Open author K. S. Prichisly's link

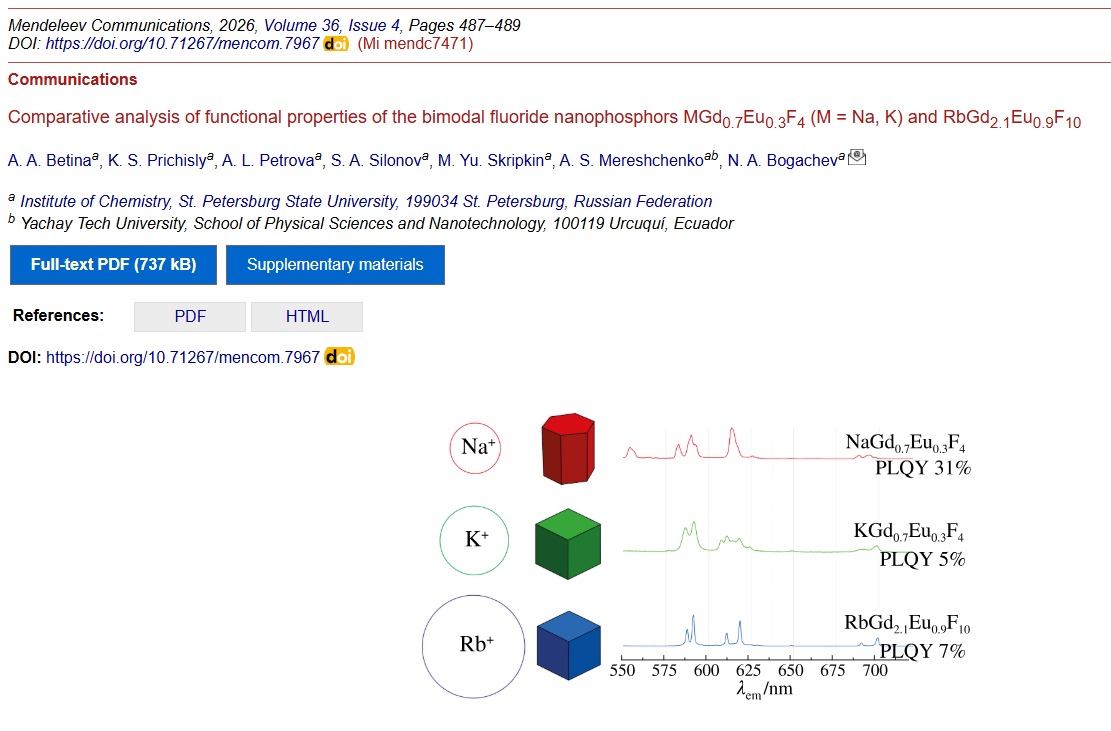(x=158, y=161)
